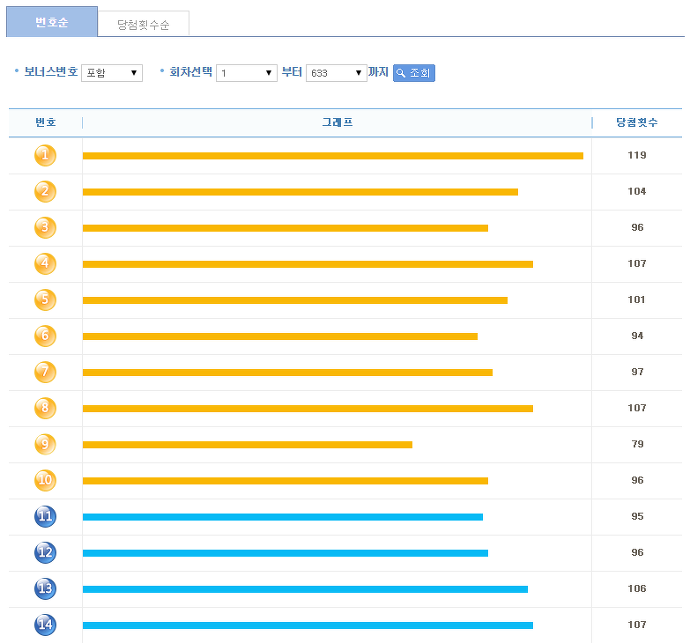
Task: Click the 번호 column header
Action: [x=46, y=122]
